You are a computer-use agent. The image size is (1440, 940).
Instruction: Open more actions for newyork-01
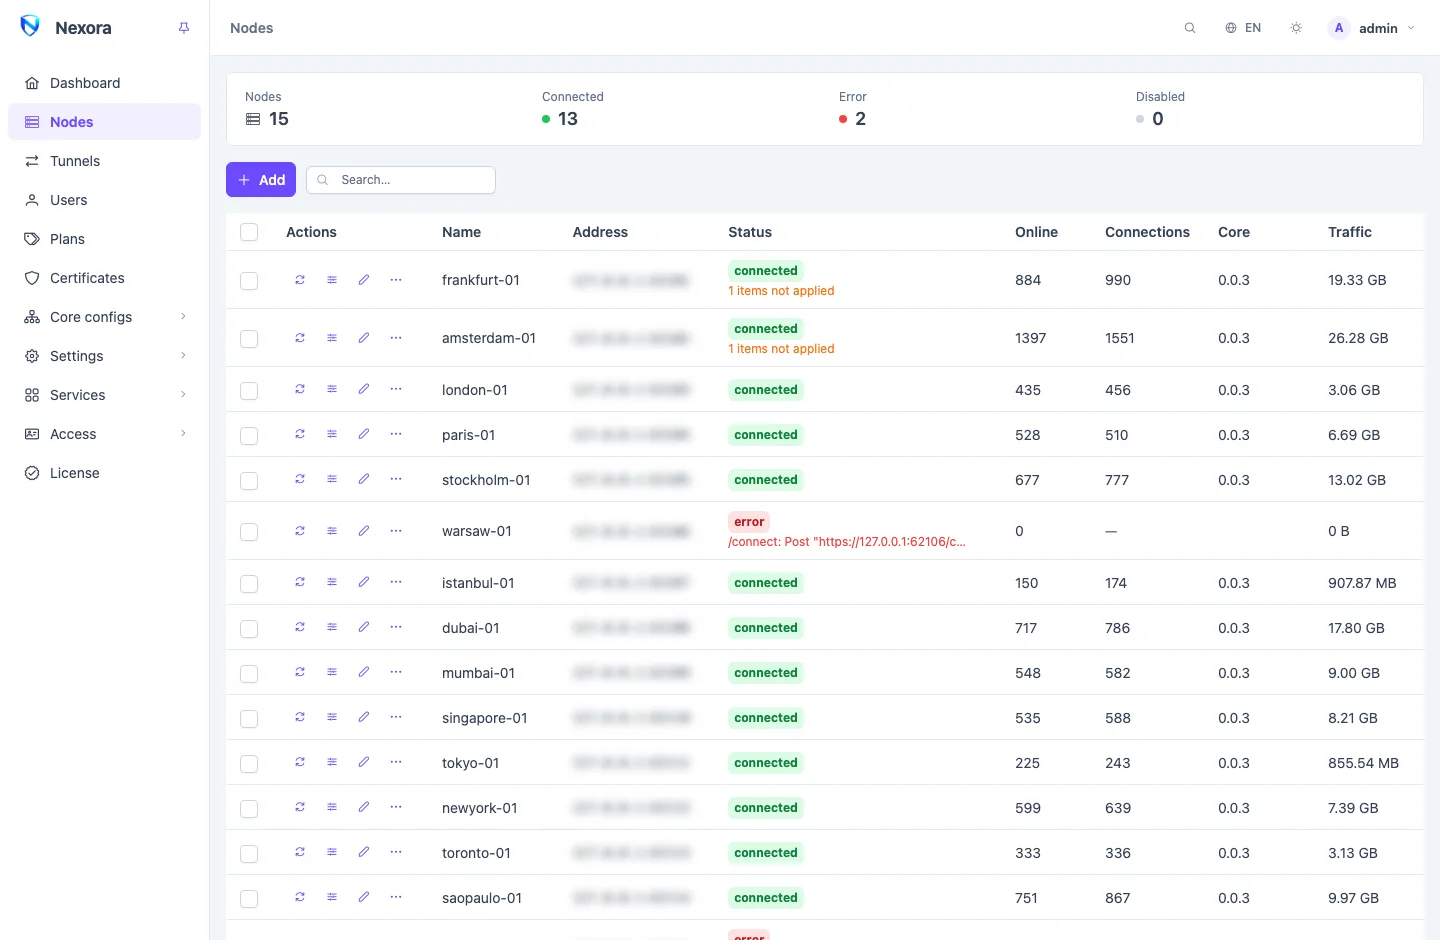(x=396, y=807)
